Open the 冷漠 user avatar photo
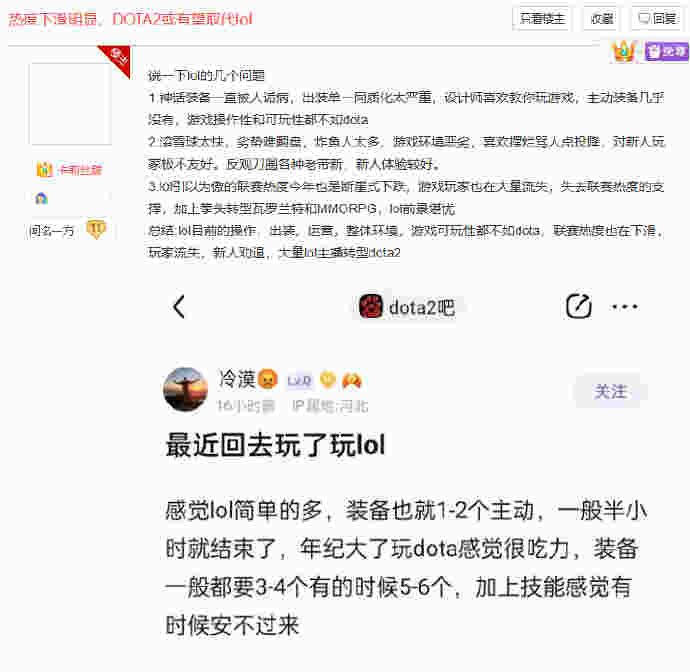Screen dimensions: 690x672 tap(185, 389)
